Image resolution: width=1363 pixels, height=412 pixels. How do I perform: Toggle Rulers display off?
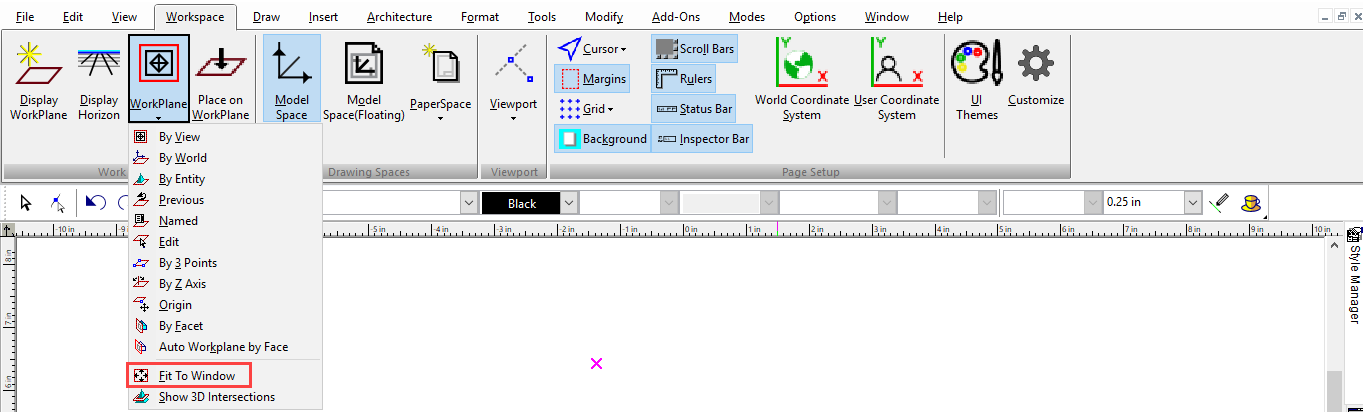coord(684,78)
